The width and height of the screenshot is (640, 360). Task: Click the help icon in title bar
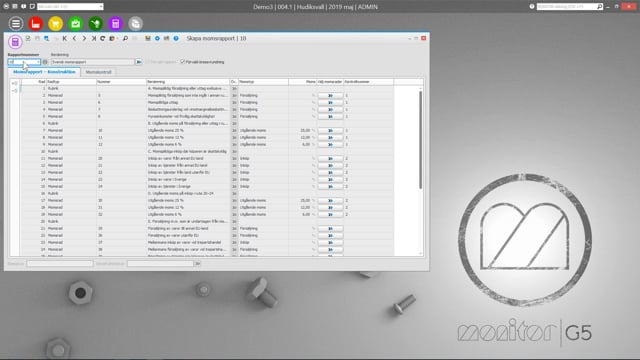[532, 7]
